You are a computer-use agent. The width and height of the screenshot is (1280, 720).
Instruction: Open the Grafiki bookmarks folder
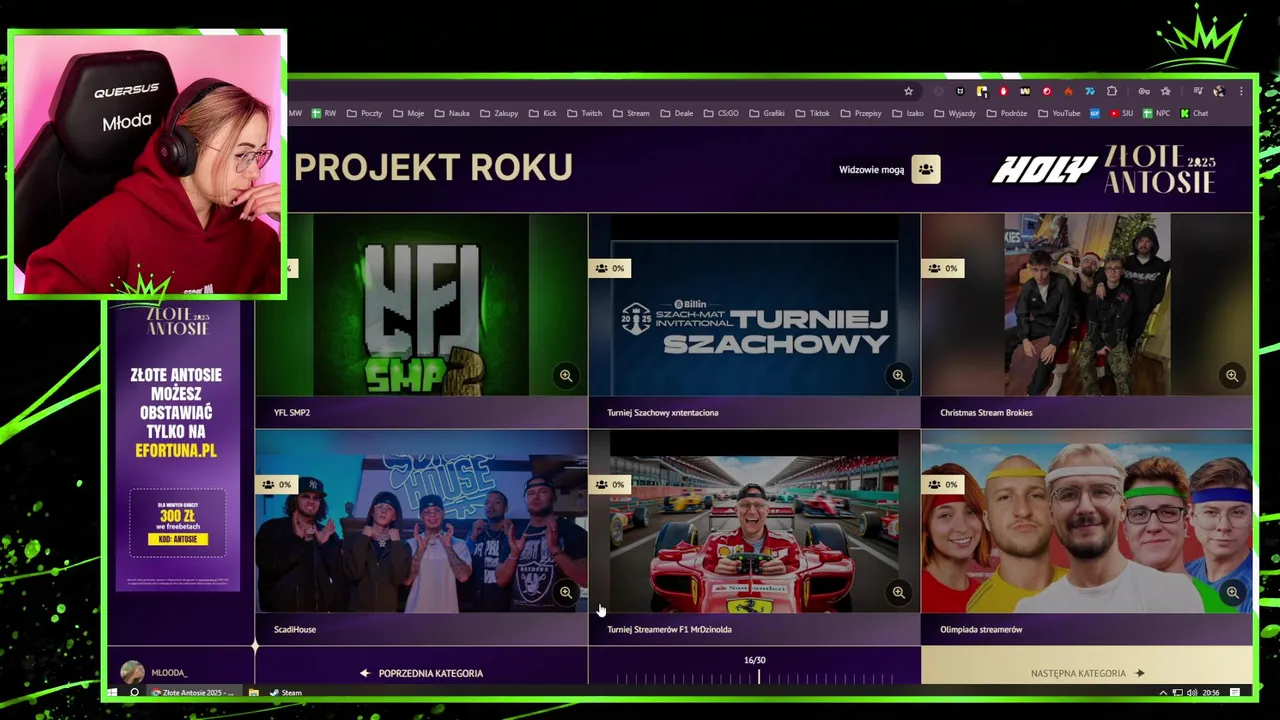767,113
